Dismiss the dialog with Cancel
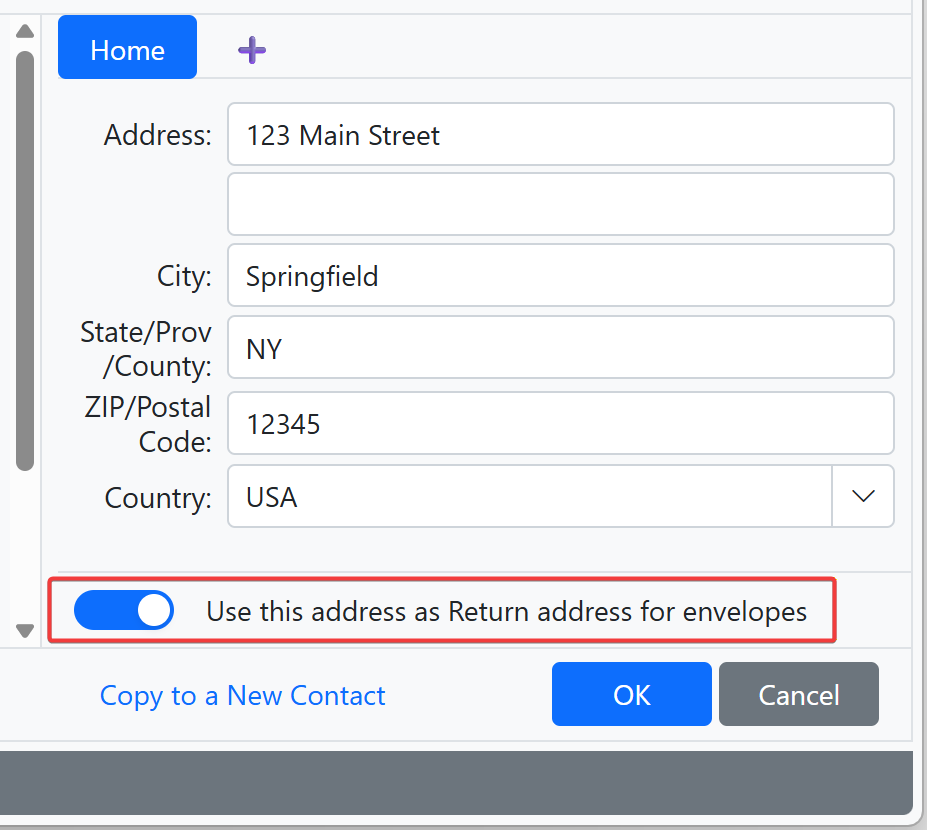Image resolution: width=927 pixels, height=830 pixels. pyautogui.click(x=798, y=694)
